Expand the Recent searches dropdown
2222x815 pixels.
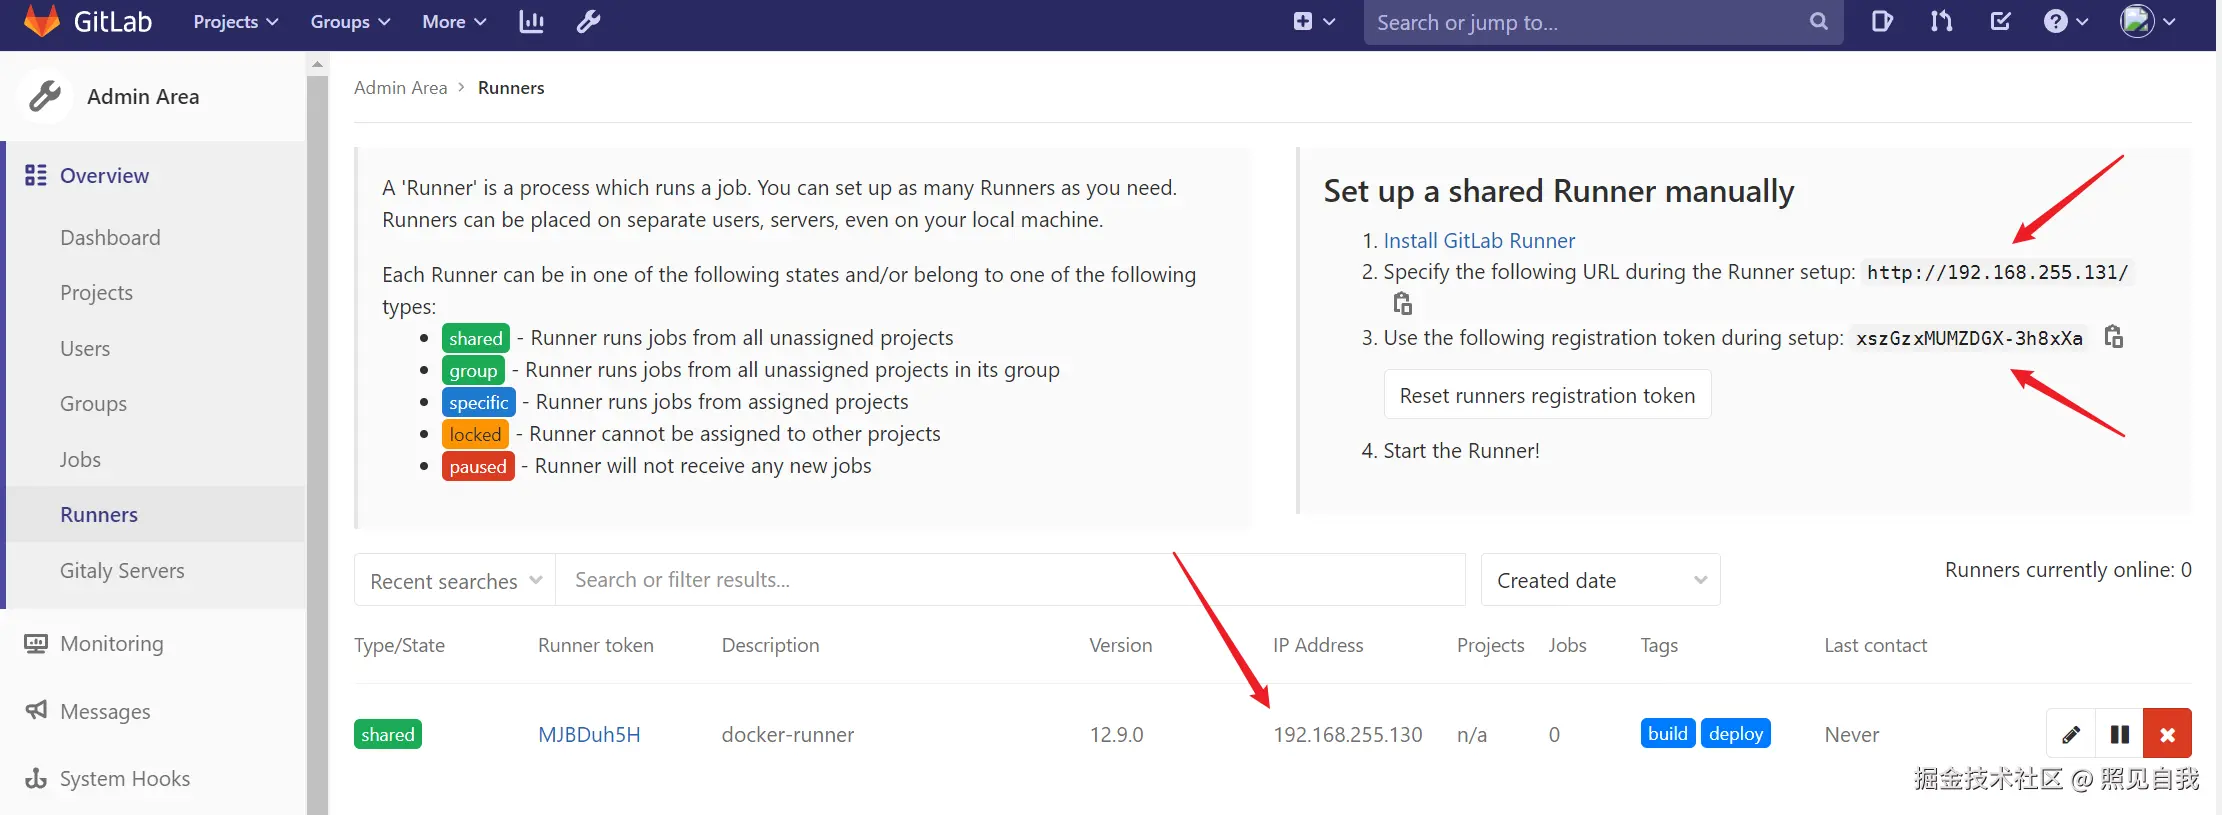coord(455,581)
